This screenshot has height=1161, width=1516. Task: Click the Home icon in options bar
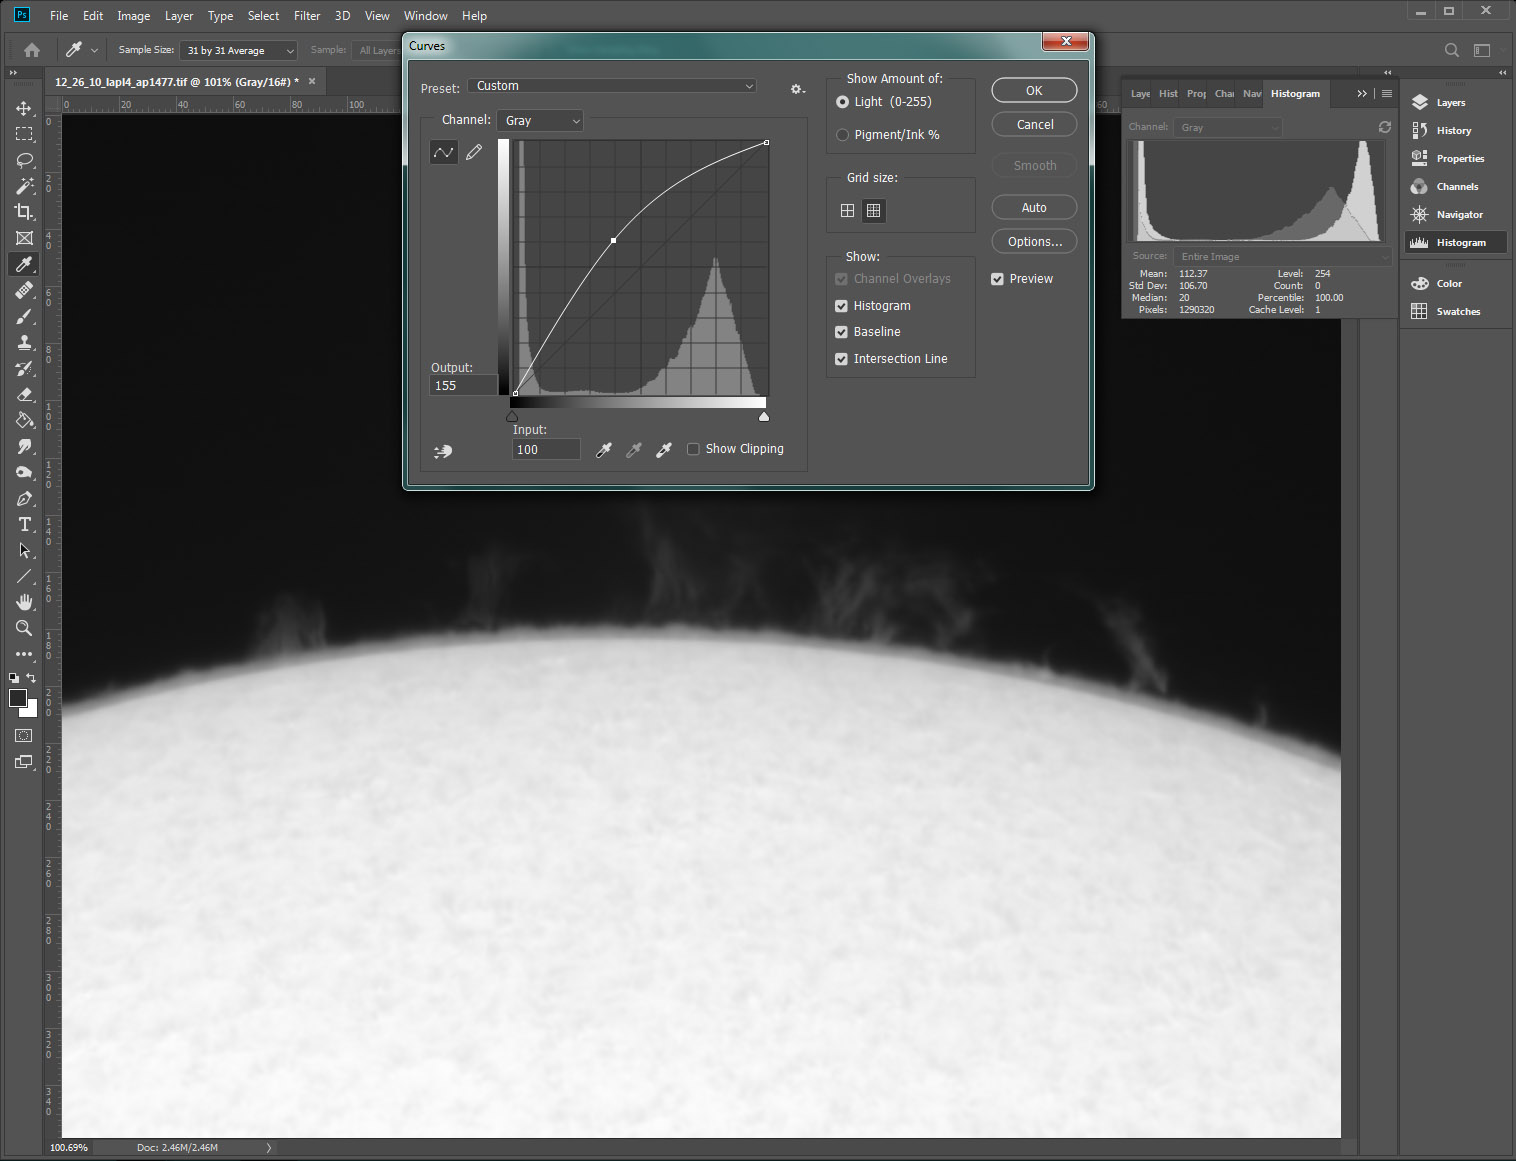tap(32, 50)
